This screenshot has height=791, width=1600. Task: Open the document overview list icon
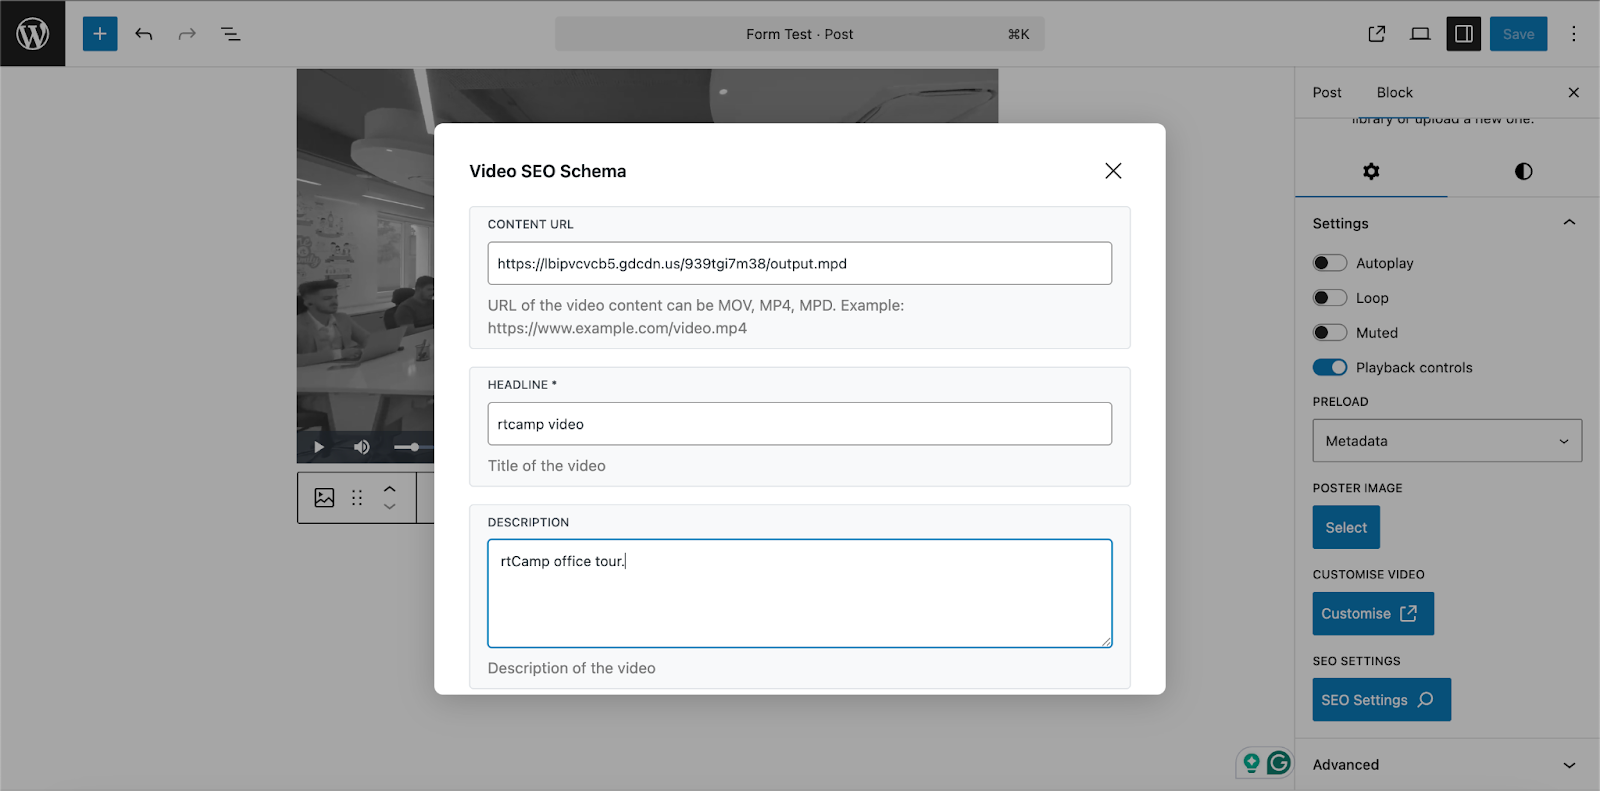coord(230,34)
